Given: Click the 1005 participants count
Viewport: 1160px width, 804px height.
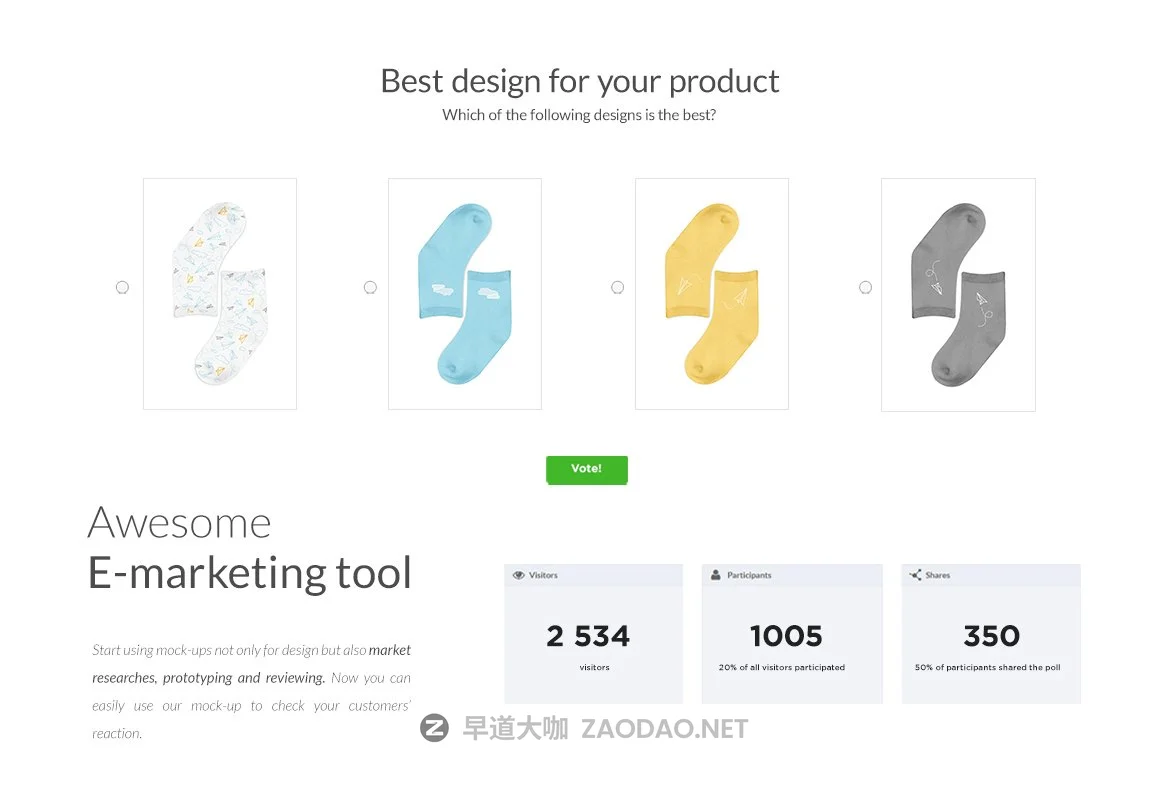Looking at the screenshot, I should click(786, 636).
